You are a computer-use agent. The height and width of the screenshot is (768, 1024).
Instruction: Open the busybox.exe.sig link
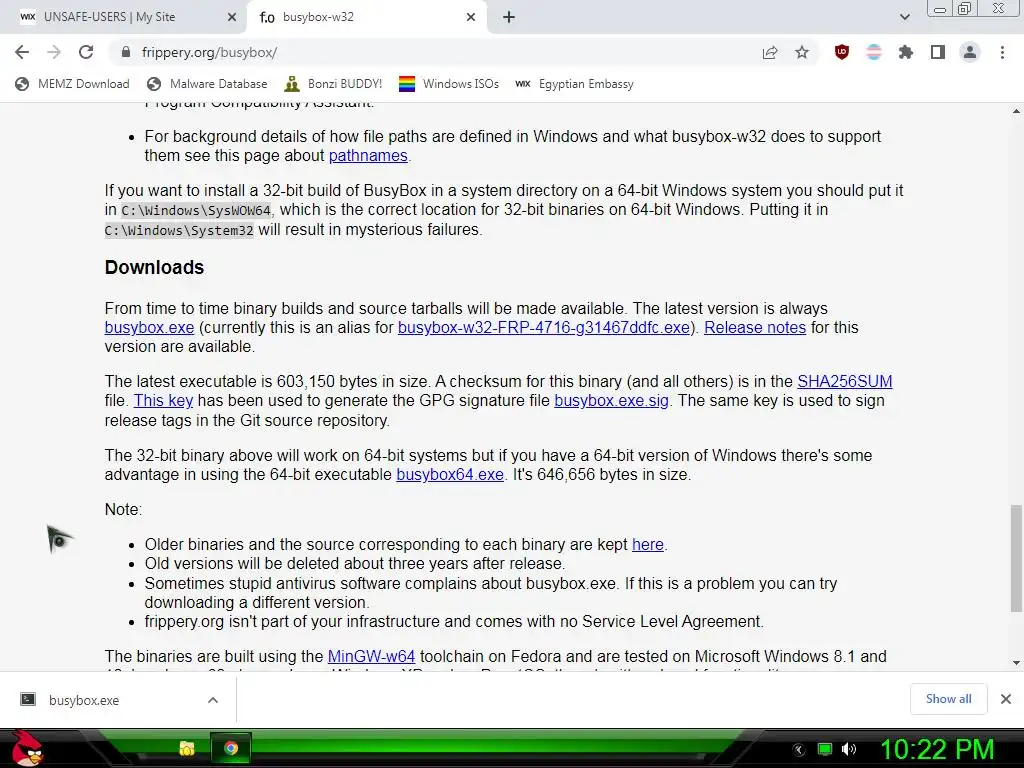click(611, 400)
